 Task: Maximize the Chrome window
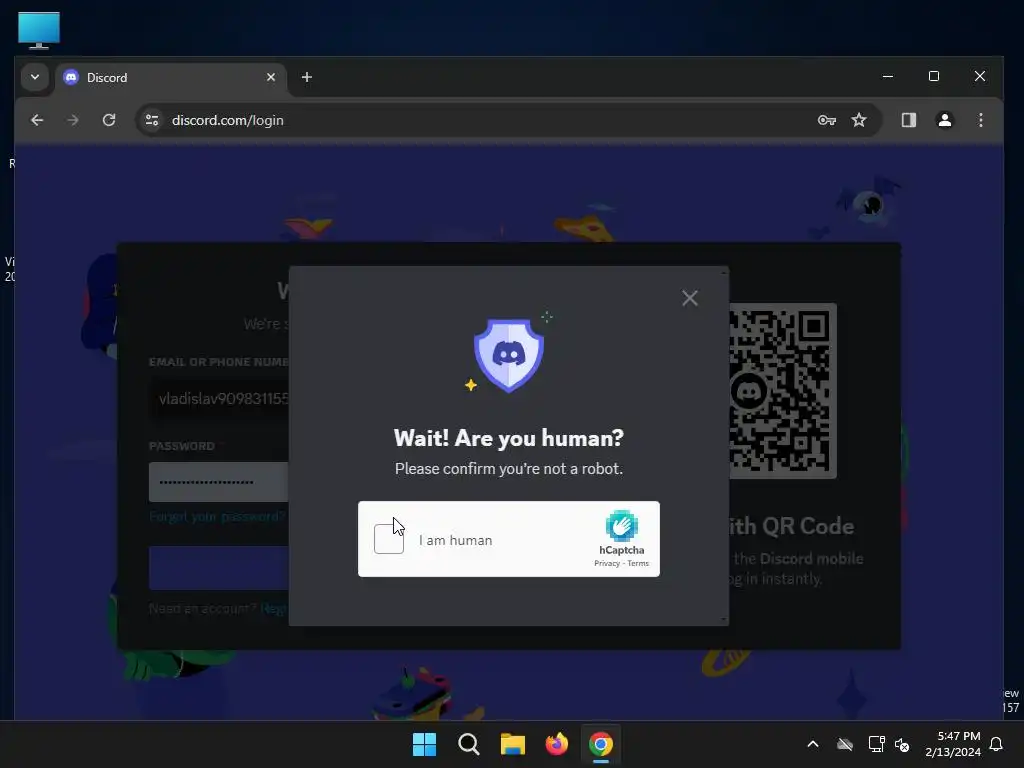click(934, 76)
